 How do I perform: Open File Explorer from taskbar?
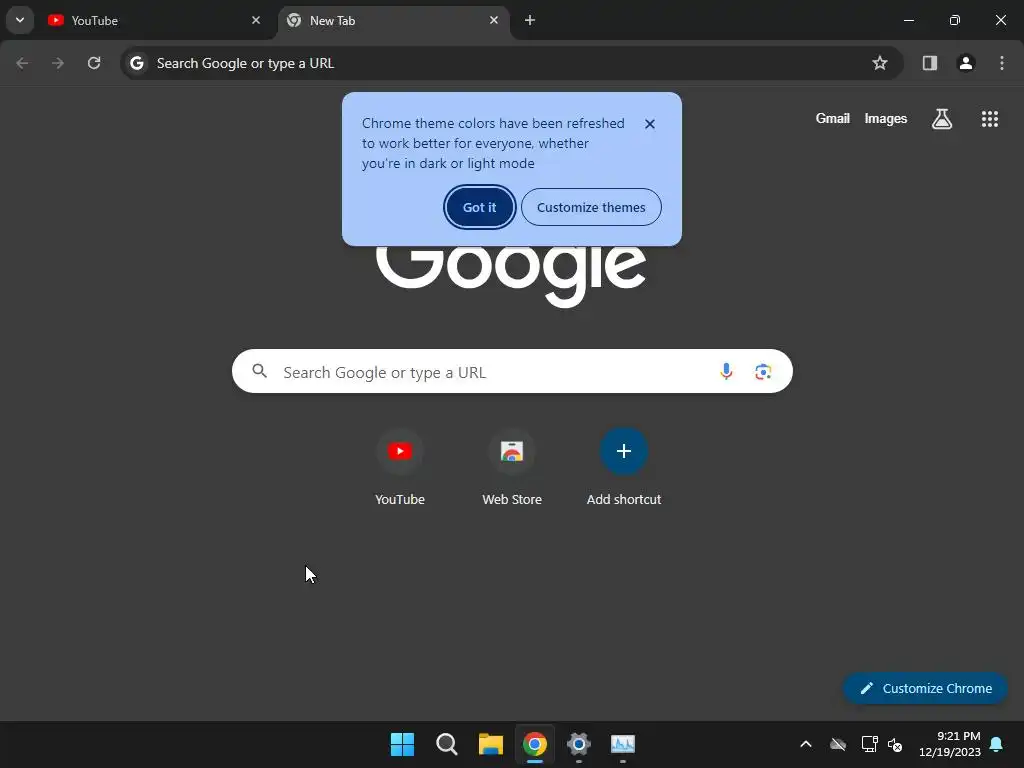[490, 744]
